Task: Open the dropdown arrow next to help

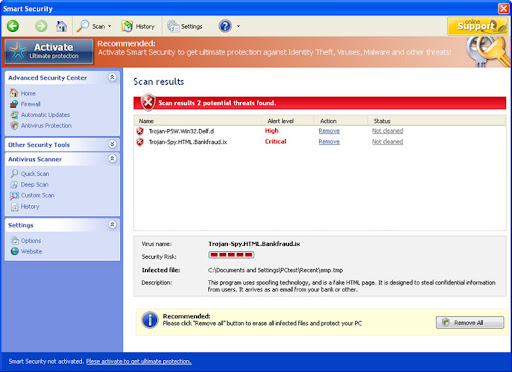Action: coord(238,26)
